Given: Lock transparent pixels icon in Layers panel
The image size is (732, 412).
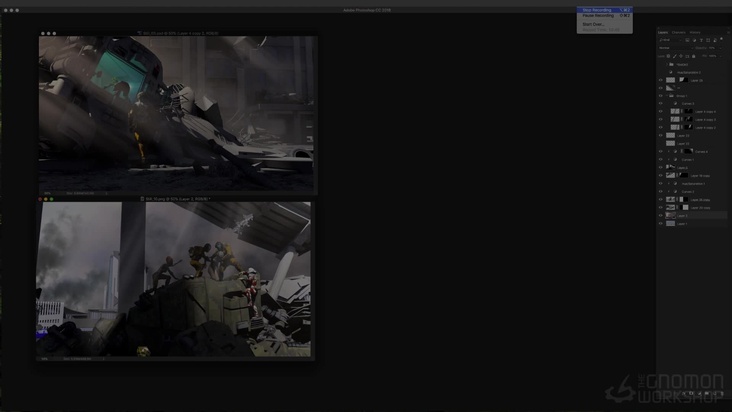Looking at the screenshot, I should pos(668,56).
